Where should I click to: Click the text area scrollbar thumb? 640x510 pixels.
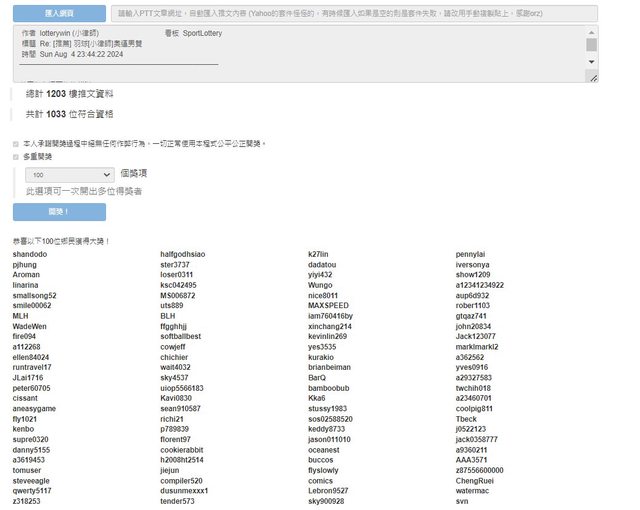point(591,45)
